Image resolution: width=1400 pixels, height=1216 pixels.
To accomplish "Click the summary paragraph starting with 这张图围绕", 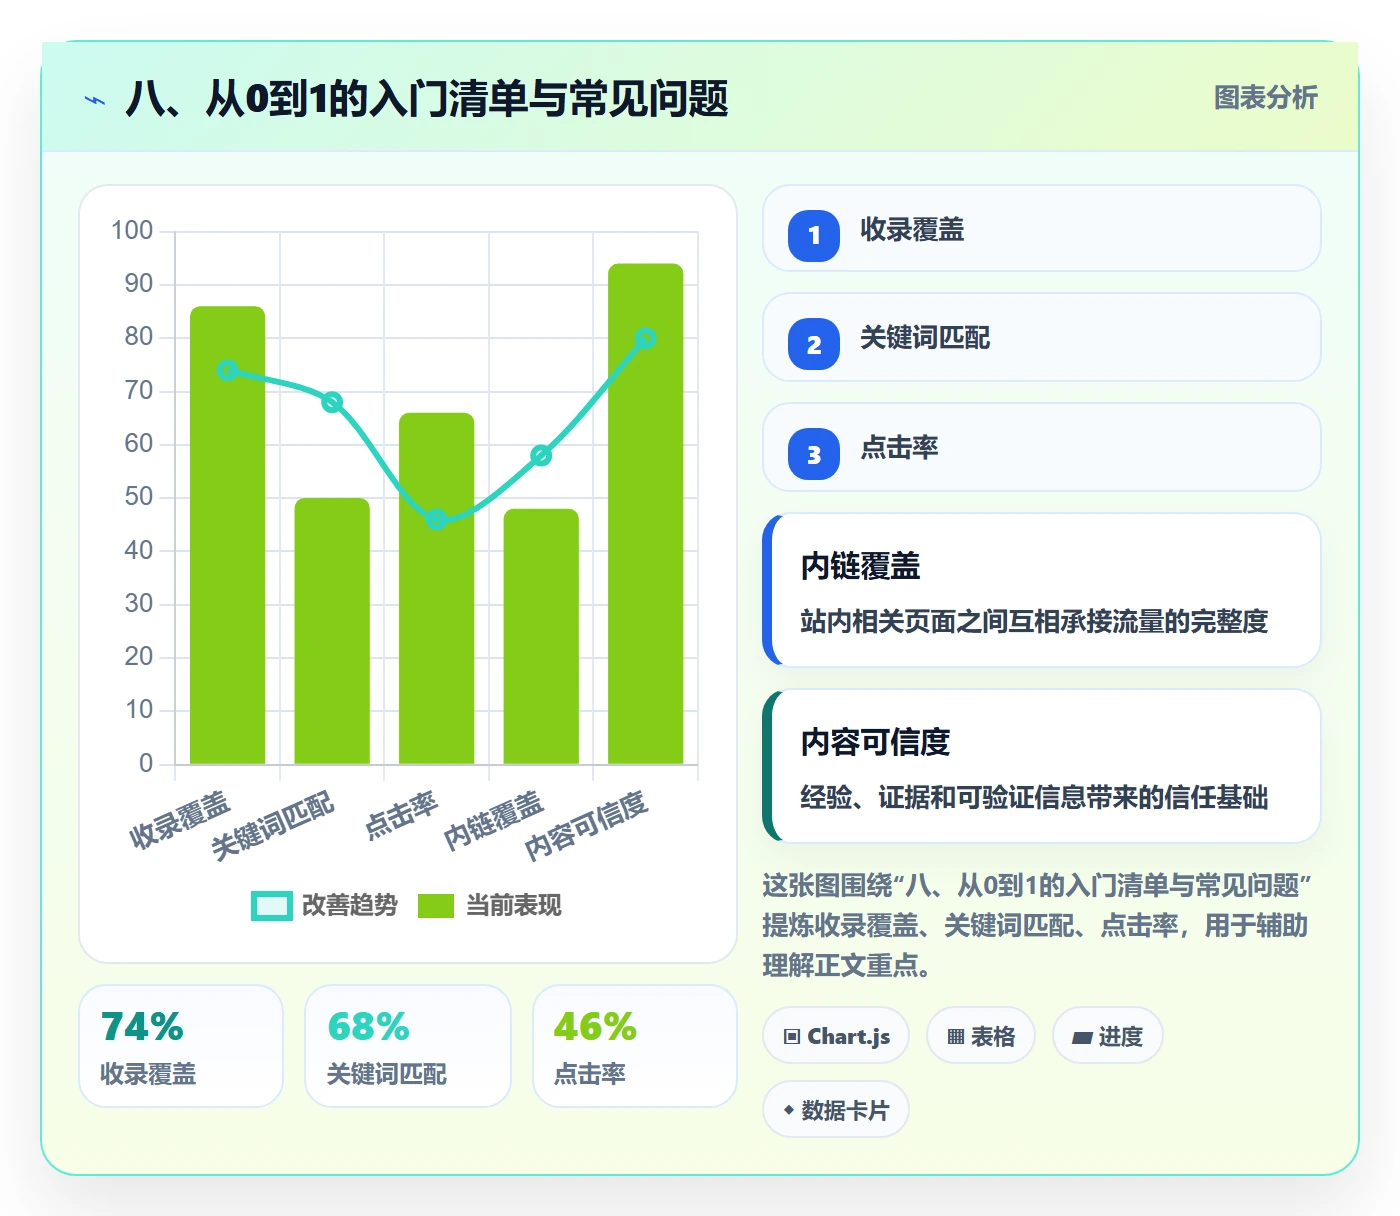I will pyautogui.click(x=1037, y=925).
